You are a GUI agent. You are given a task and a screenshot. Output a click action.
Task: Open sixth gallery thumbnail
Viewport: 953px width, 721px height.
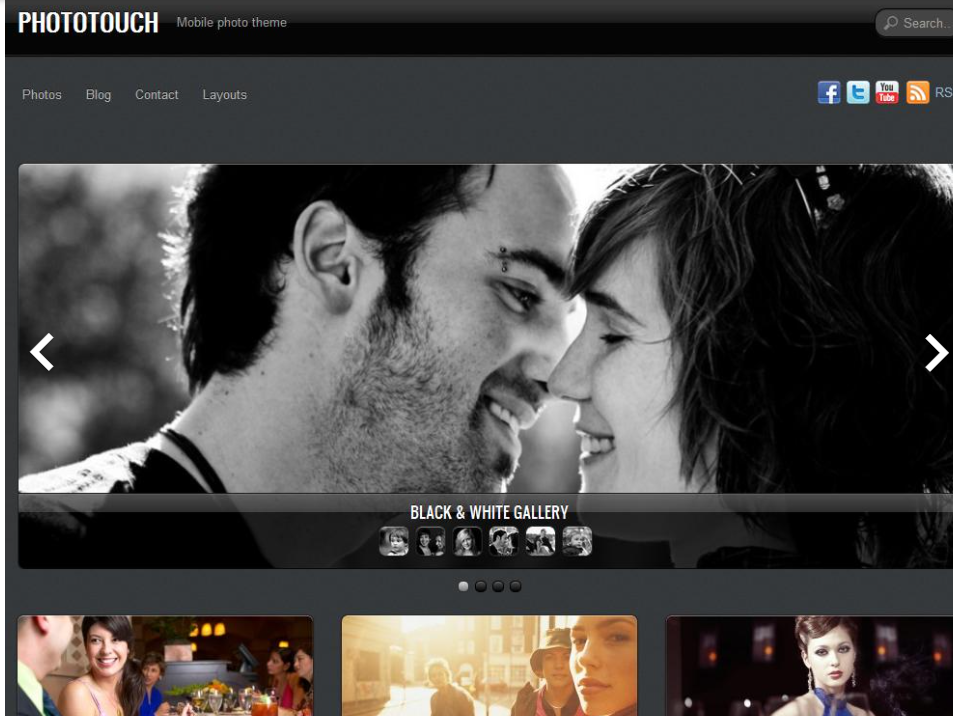577,541
